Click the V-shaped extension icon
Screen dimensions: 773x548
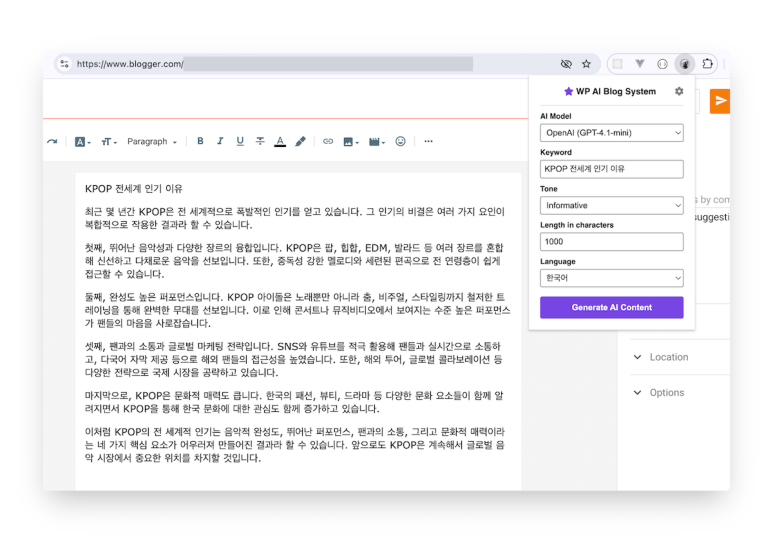tap(640, 64)
